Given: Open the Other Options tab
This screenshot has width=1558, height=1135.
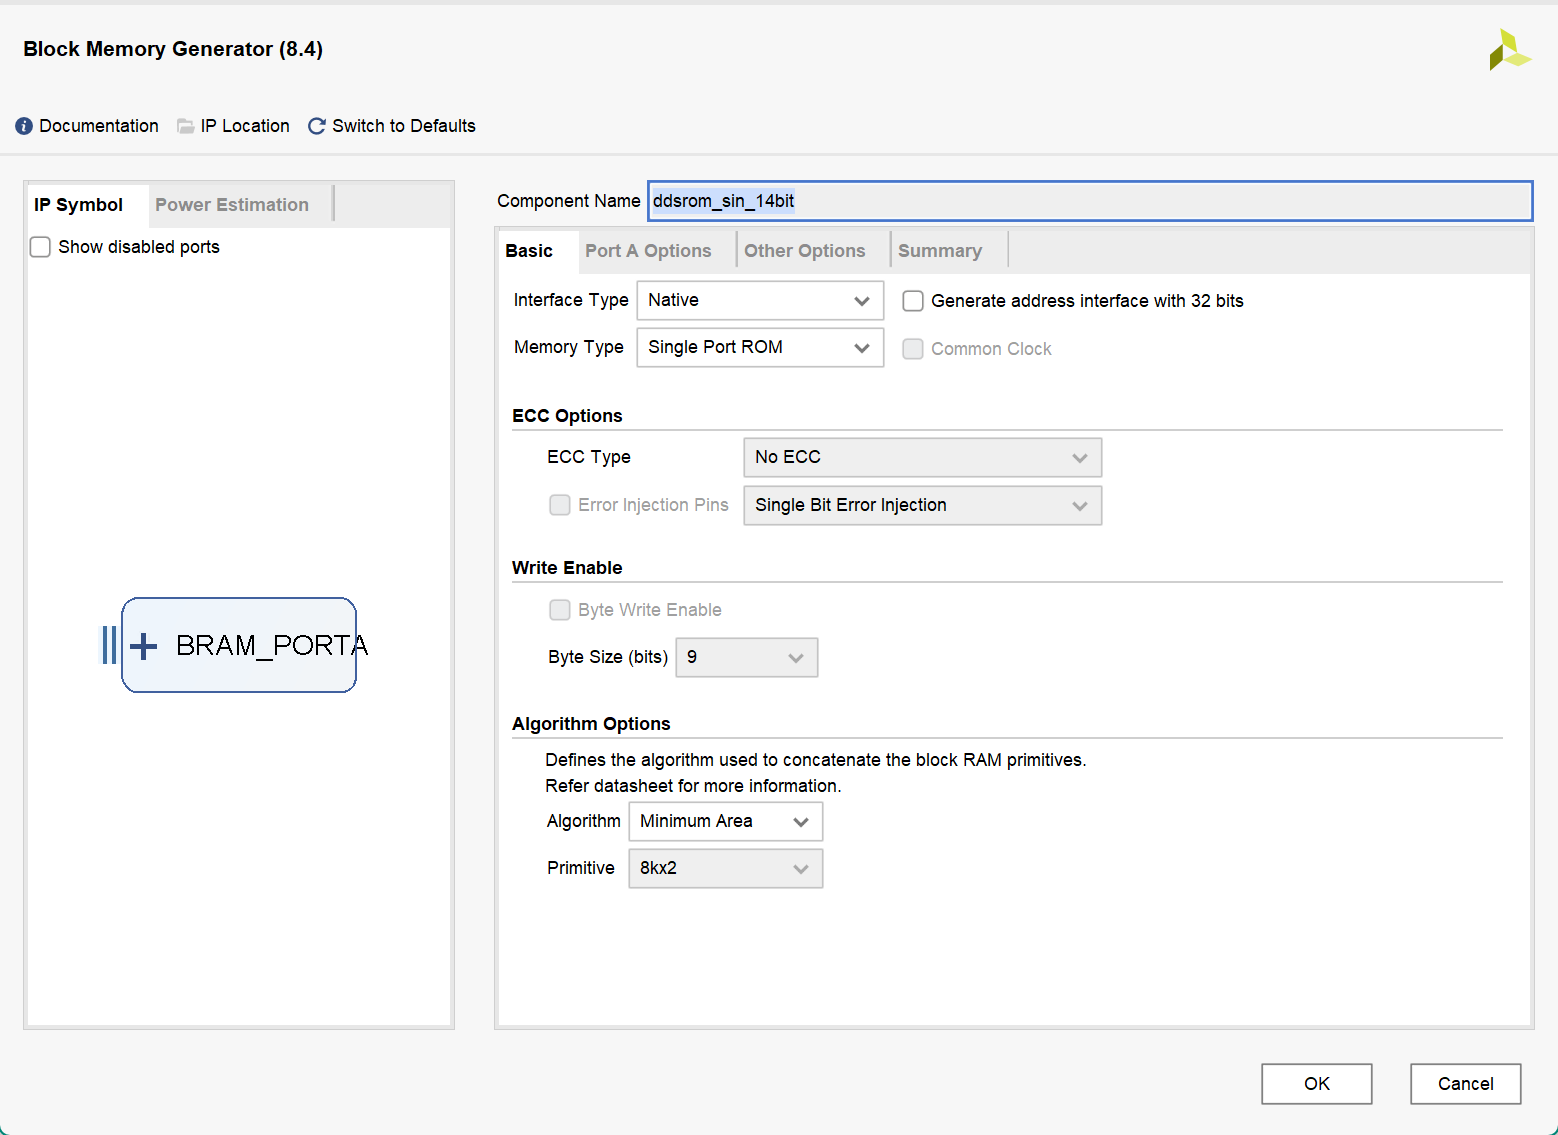Looking at the screenshot, I should pos(804,251).
